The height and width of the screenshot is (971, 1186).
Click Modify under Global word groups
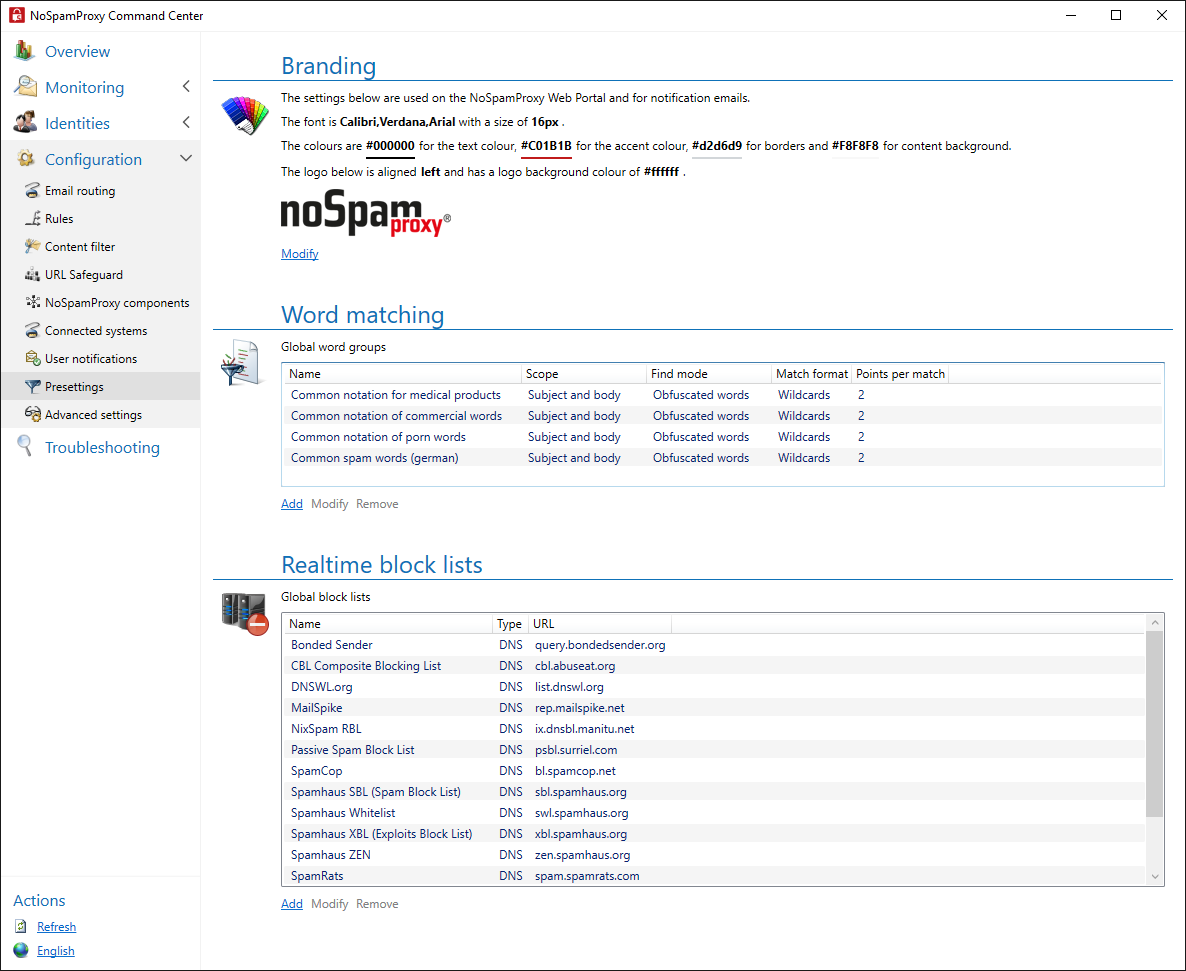[330, 504]
